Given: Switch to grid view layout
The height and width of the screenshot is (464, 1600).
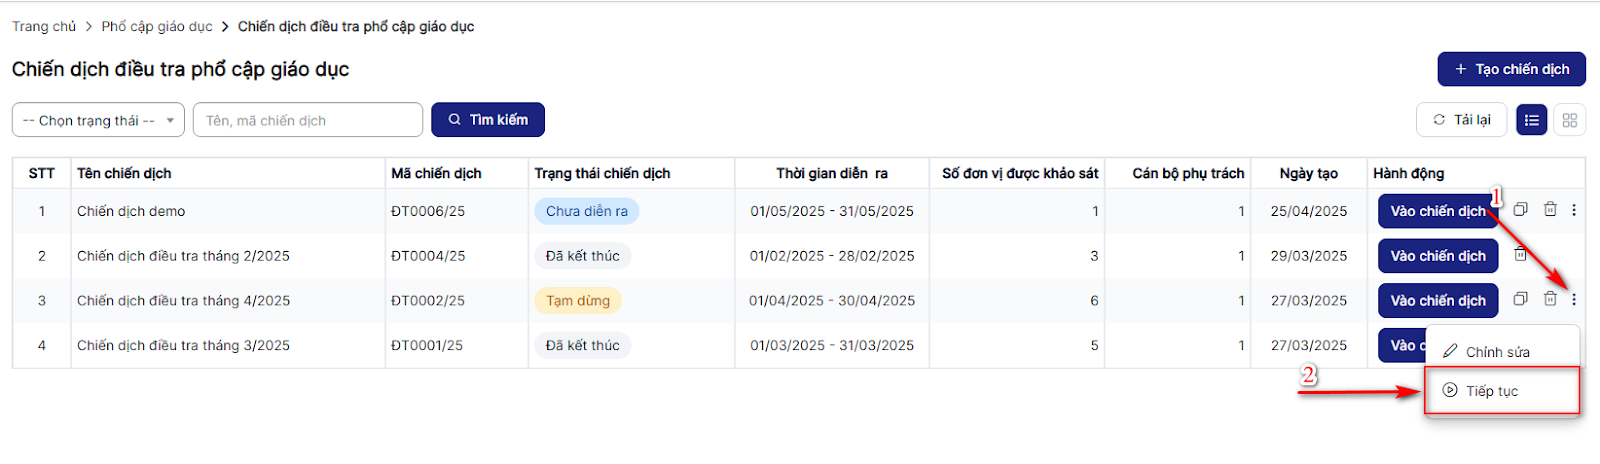Looking at the screenshot, I should point(1569,120).
